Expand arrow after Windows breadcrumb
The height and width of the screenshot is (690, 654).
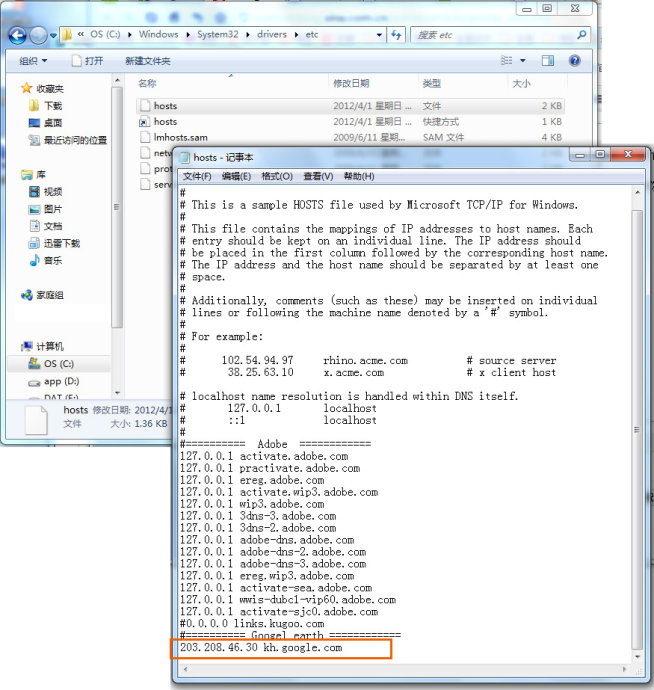click(188, 35)
